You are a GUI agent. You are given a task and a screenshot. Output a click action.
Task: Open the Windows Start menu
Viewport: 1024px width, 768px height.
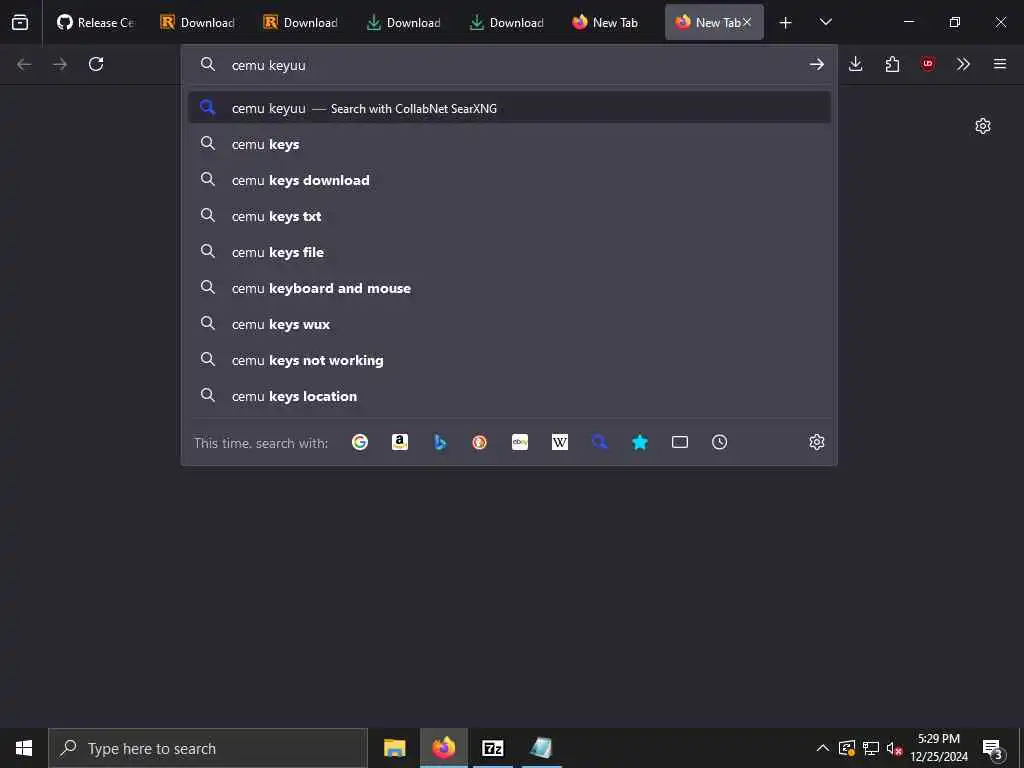pyautogui.click(x=24, y=748)
